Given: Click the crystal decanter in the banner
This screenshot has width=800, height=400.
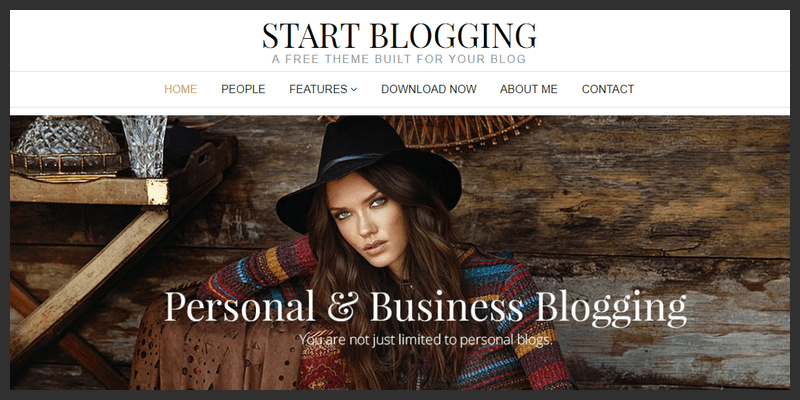Looking at the screenshot, I should click(x=66, y=145).
